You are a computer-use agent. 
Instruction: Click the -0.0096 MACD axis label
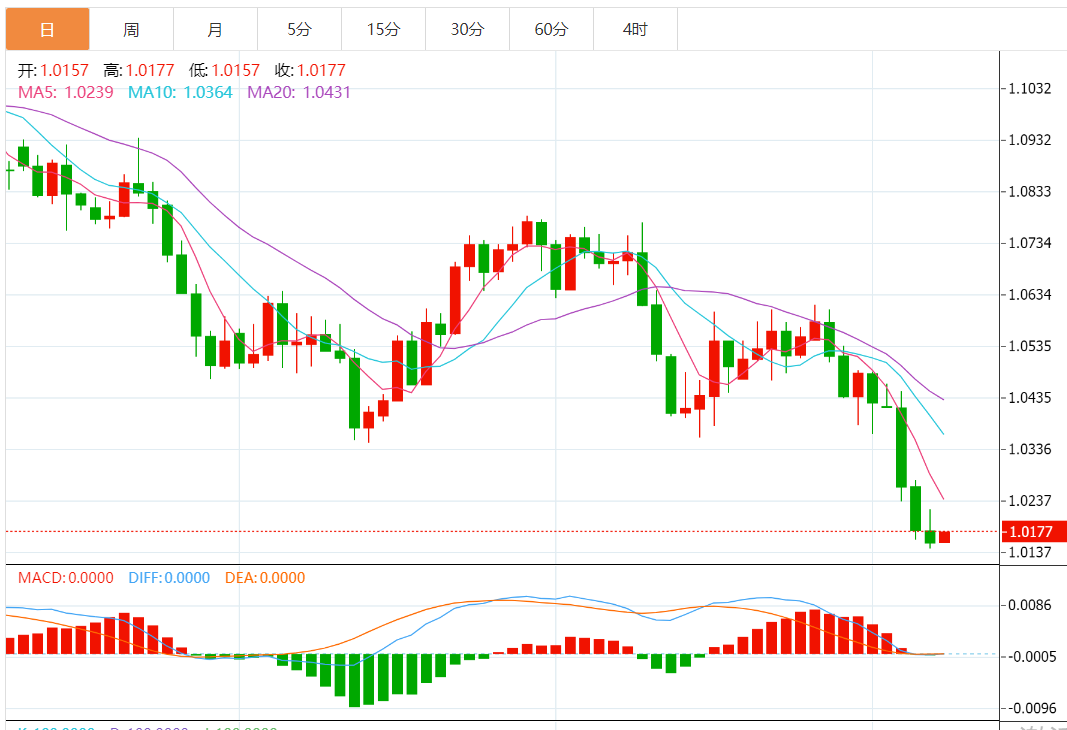click(x=1032, y=709)
